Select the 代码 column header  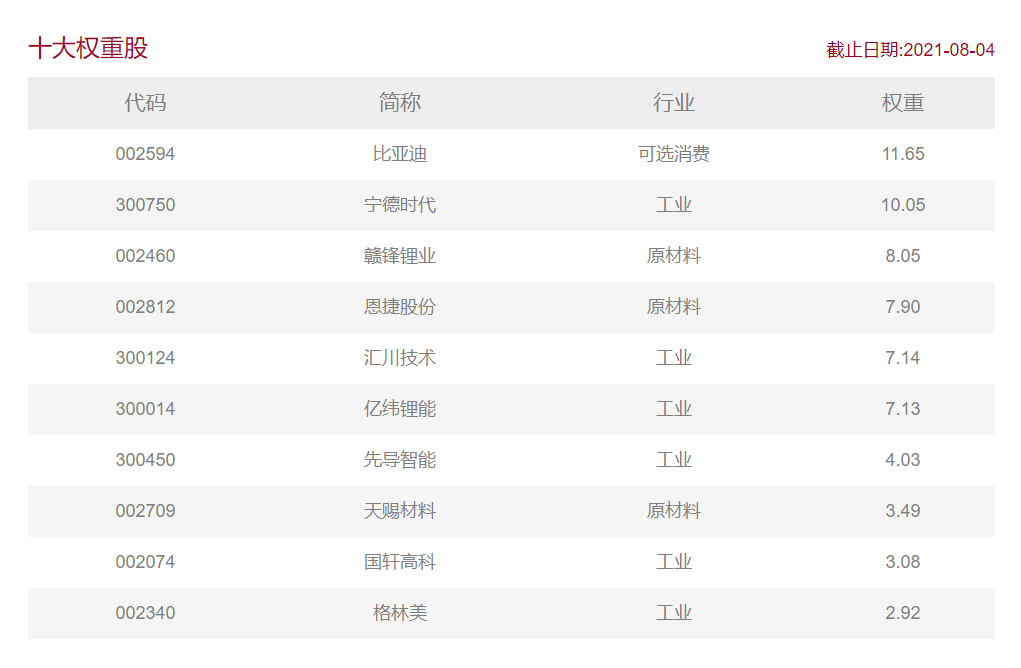click(145, 103)
